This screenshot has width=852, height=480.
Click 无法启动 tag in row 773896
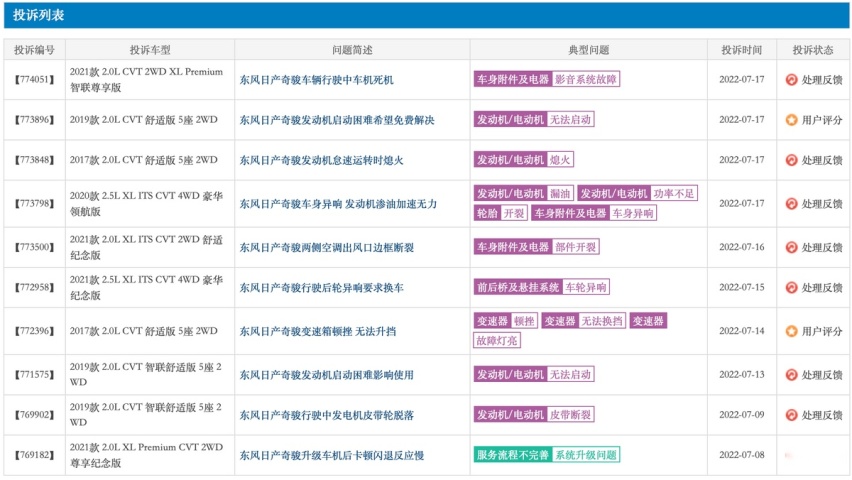pos(570,120)
